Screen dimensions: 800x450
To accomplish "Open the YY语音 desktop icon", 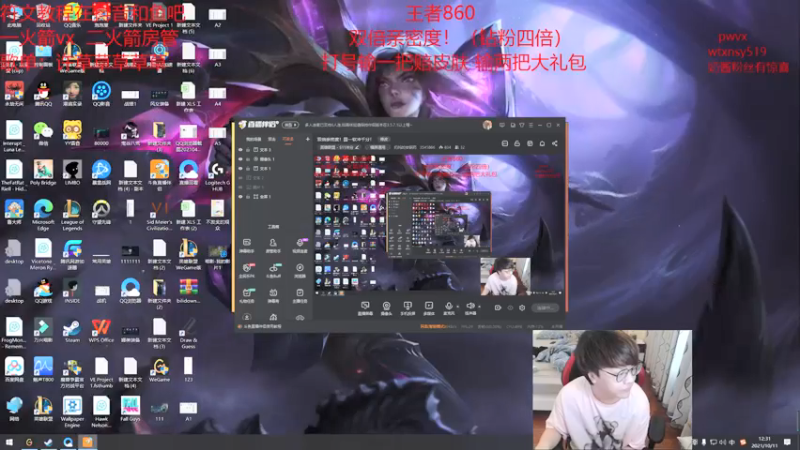I will [72, 133].
